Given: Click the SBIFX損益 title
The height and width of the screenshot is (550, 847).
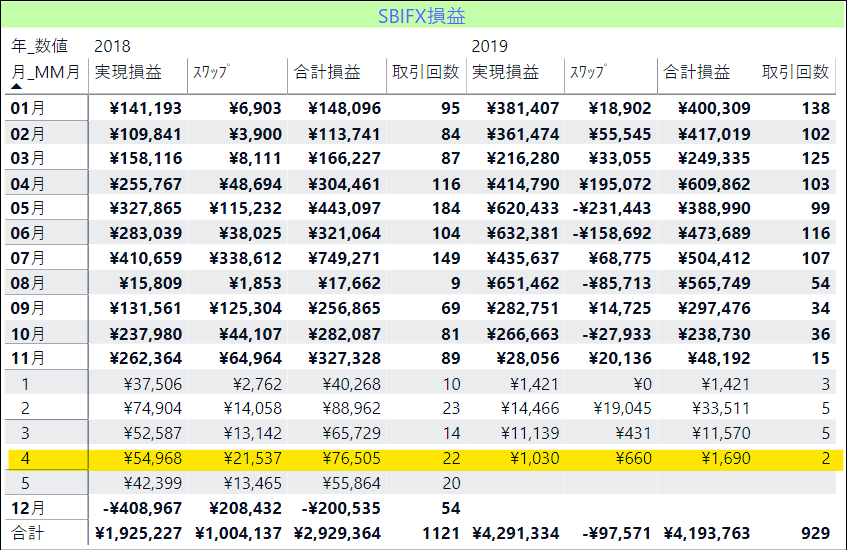Looking at the screenshot, I should [x=421, y=16].
